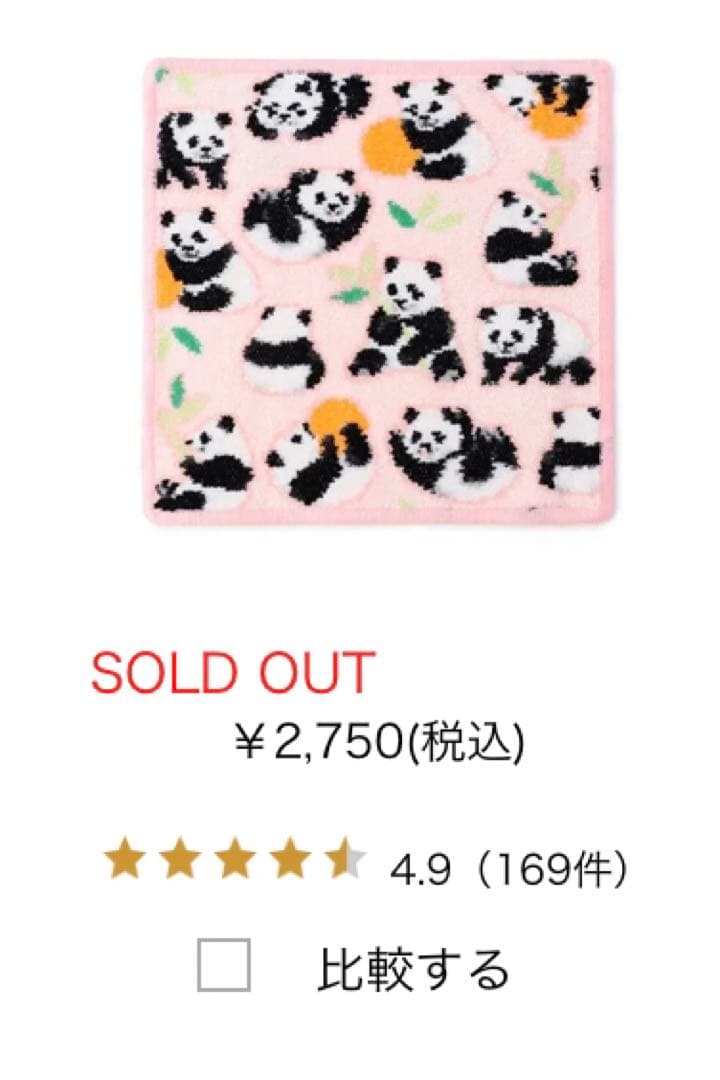Viewport: 720px width, 1080px height.
Task: Click the panda seen from behind
Action: pyautogui.click(x=284, y=346)
